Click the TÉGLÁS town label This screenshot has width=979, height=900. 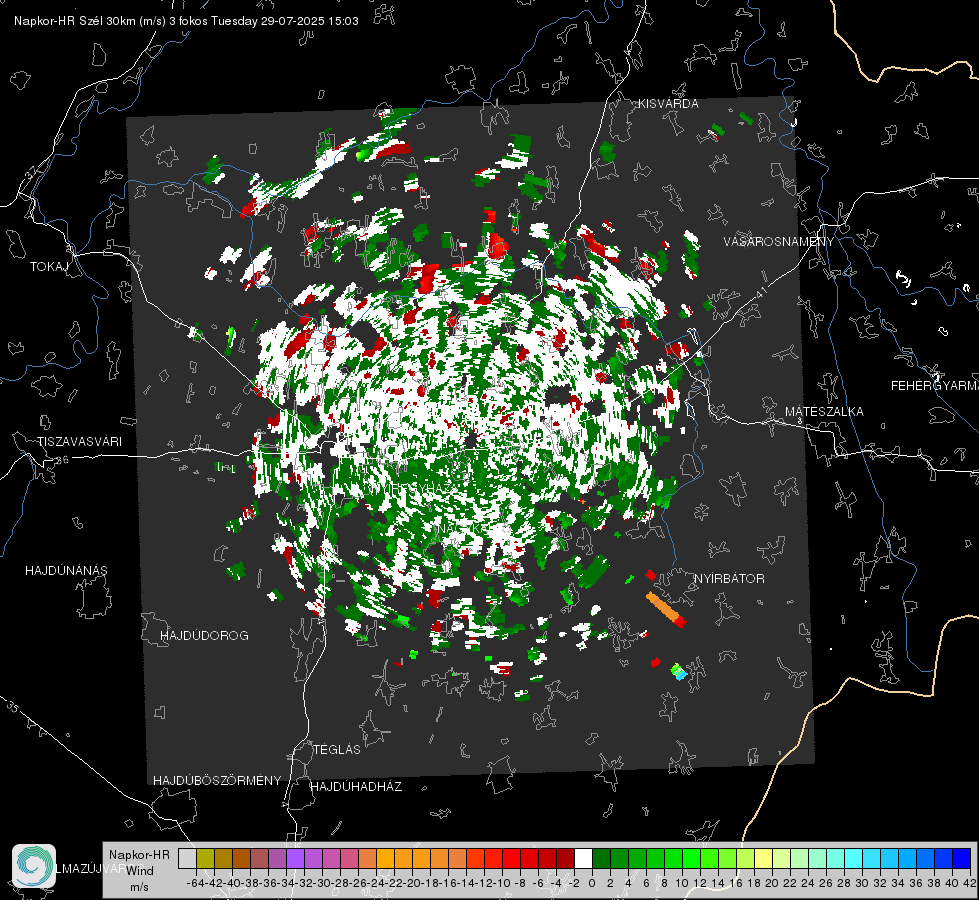pyautogui.click(x=337, y=750)
